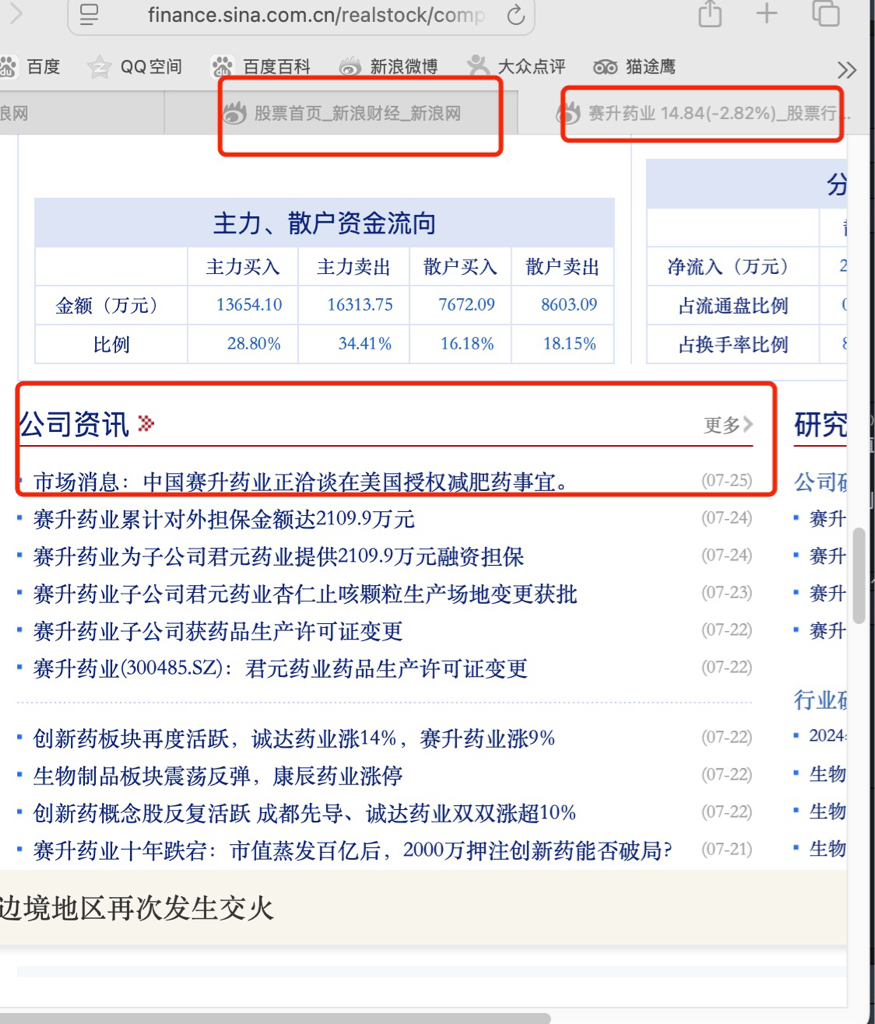Open 赛升药业十年跌宕 article
This screenshot has width=875, height=1024.
click(353, 850)
